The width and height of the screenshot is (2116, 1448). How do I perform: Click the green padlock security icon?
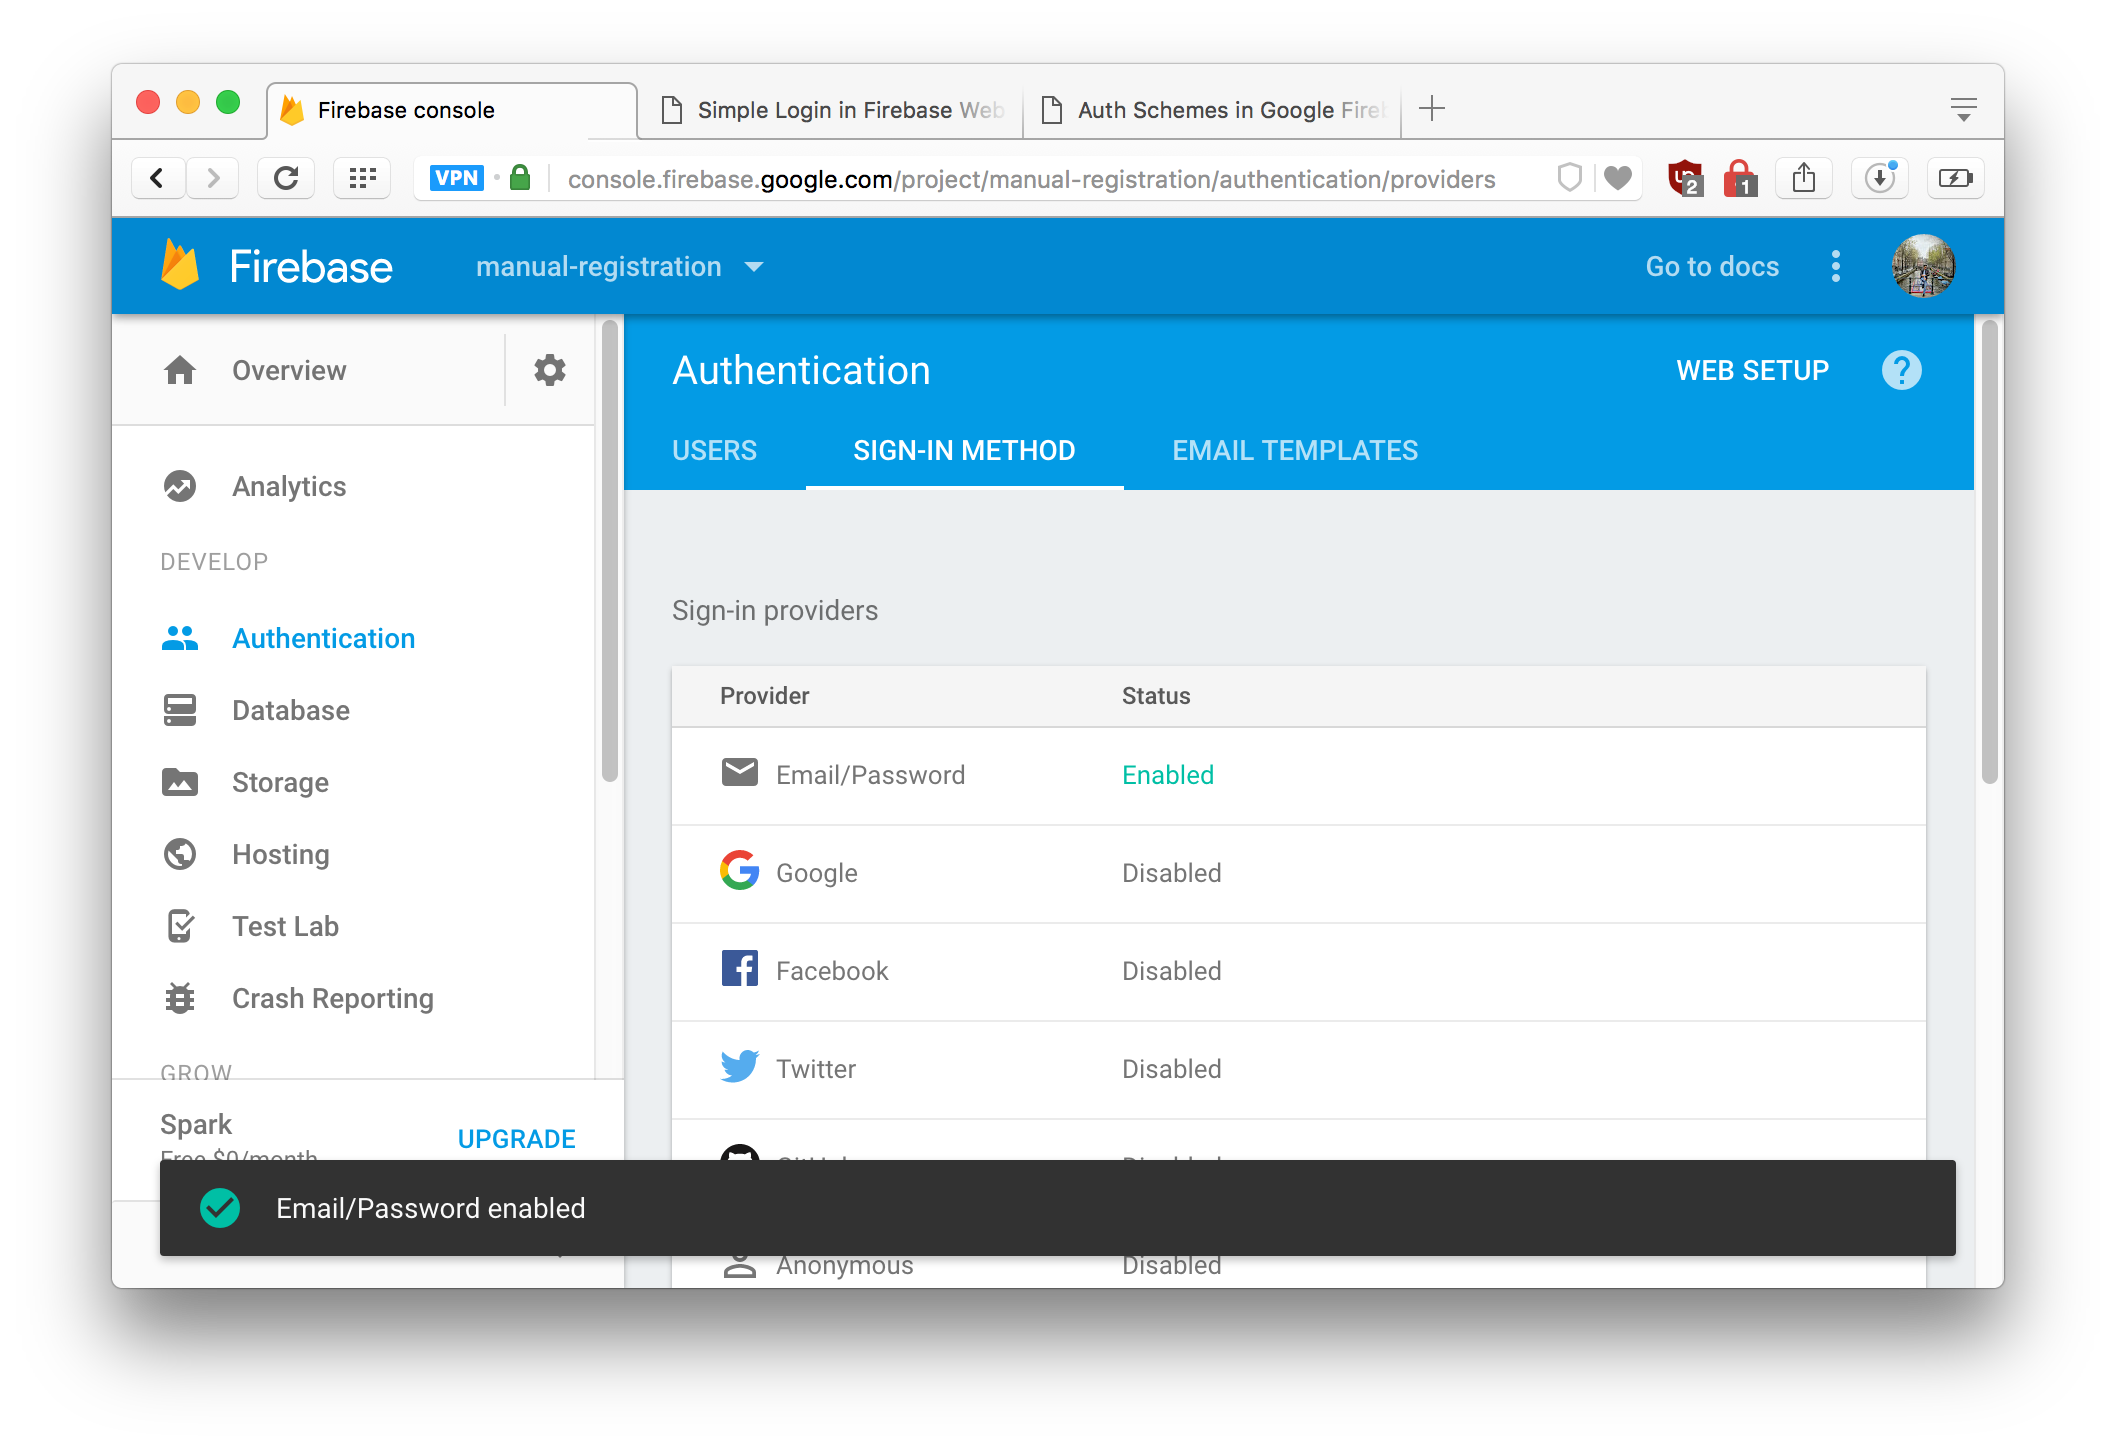click(520, 177)
